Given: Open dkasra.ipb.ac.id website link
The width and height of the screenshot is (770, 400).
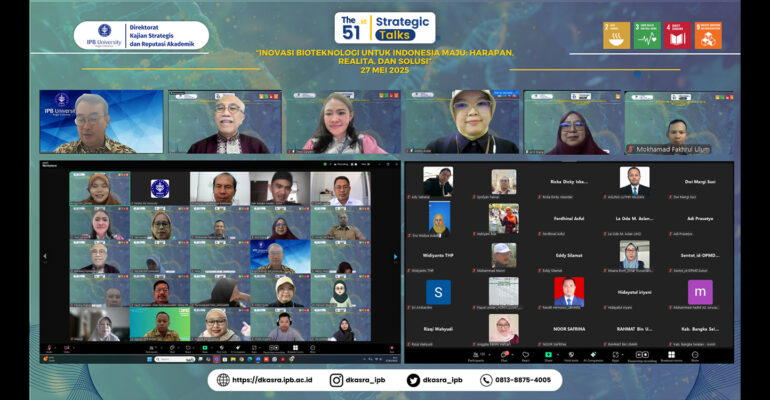Looking at the screenshot, I should click(265, 380).
